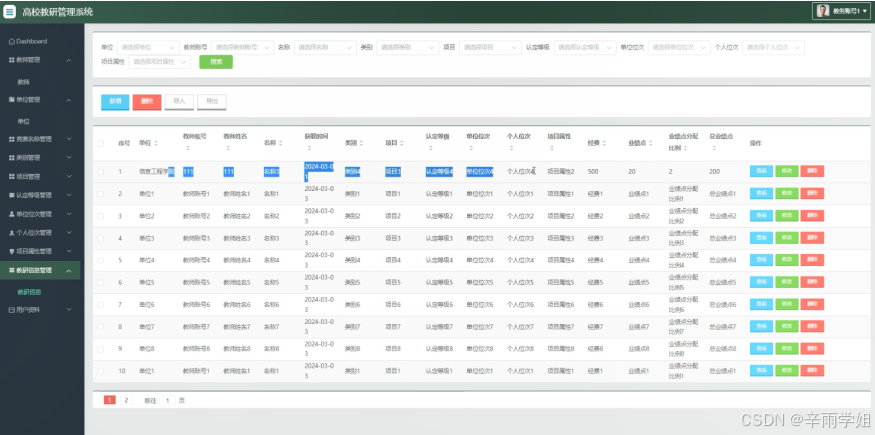Click the blue 新增 button
The width and height of the screenshot is (875, 435).
pyautogui.click(x=115, y=102)
